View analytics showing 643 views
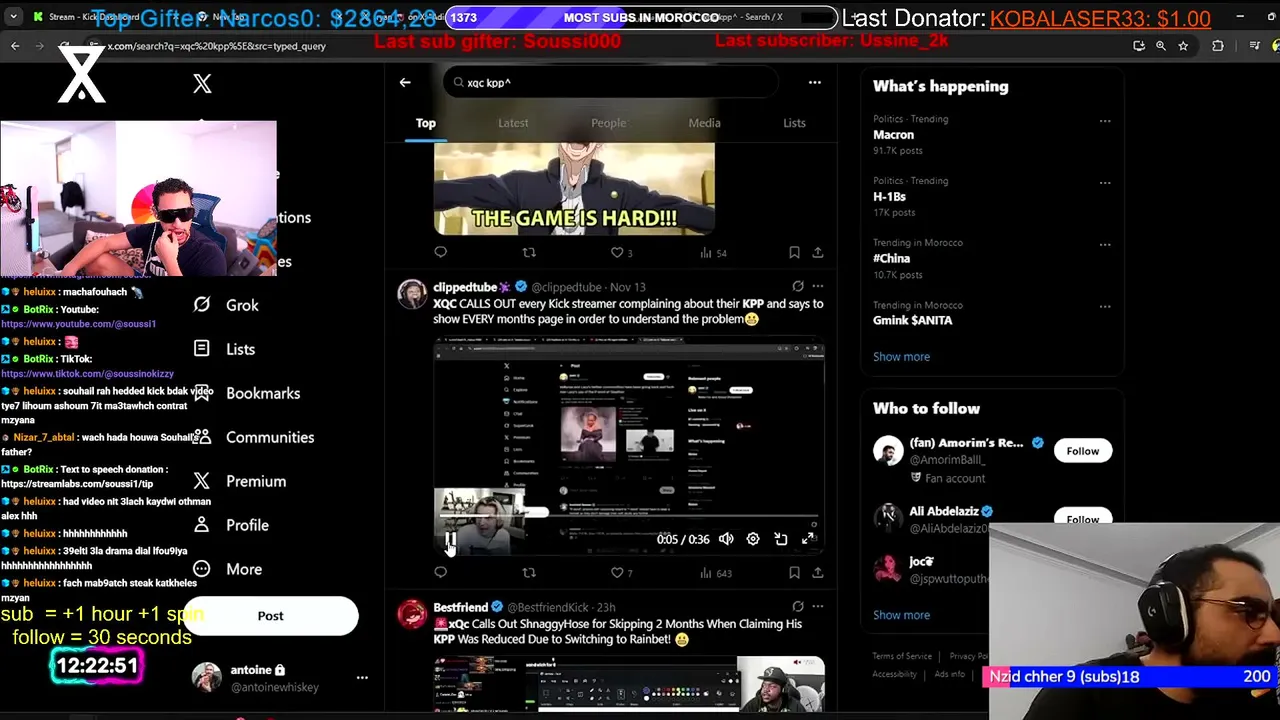1280x720 pixels. point(716,573)
